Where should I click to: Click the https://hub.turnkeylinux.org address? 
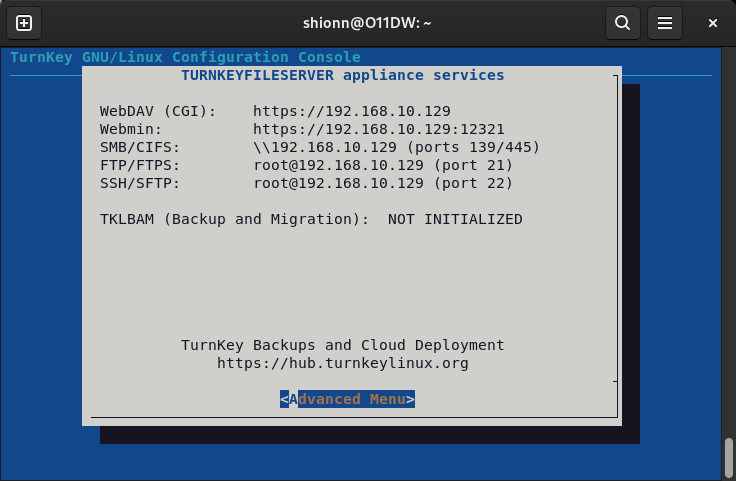pos(343,363)
